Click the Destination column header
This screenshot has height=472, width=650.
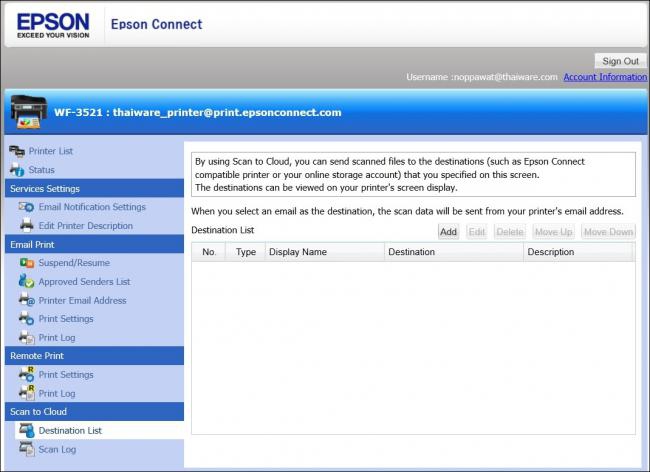tap(454, 252)
